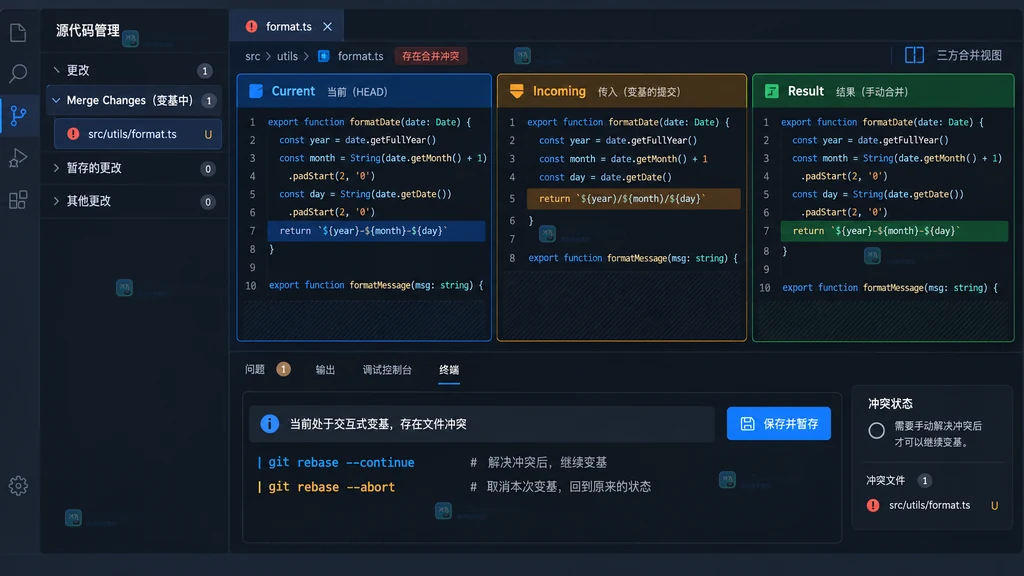1024x576 pixels.
Task: Switch to the 调试控制台 panel tab
Action: tap(387, 370)
